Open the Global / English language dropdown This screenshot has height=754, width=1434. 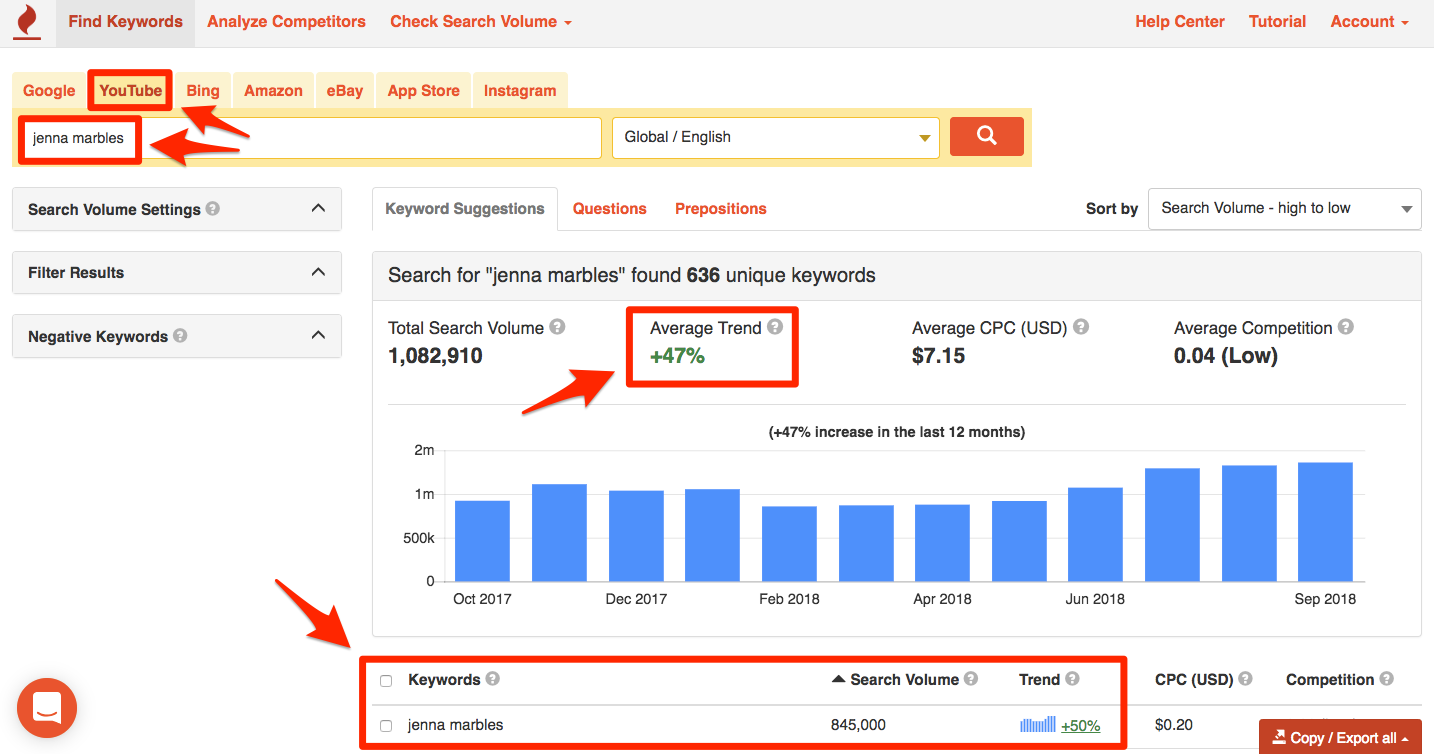[776, 137]
